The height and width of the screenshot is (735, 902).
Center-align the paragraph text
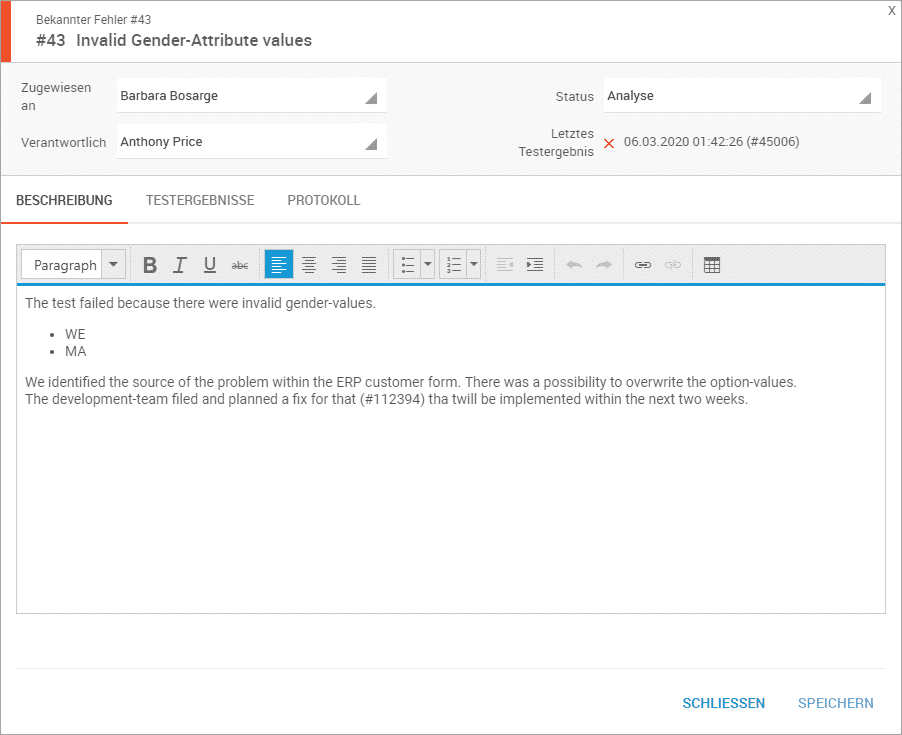pyautogui.click(x=309, y=265)
